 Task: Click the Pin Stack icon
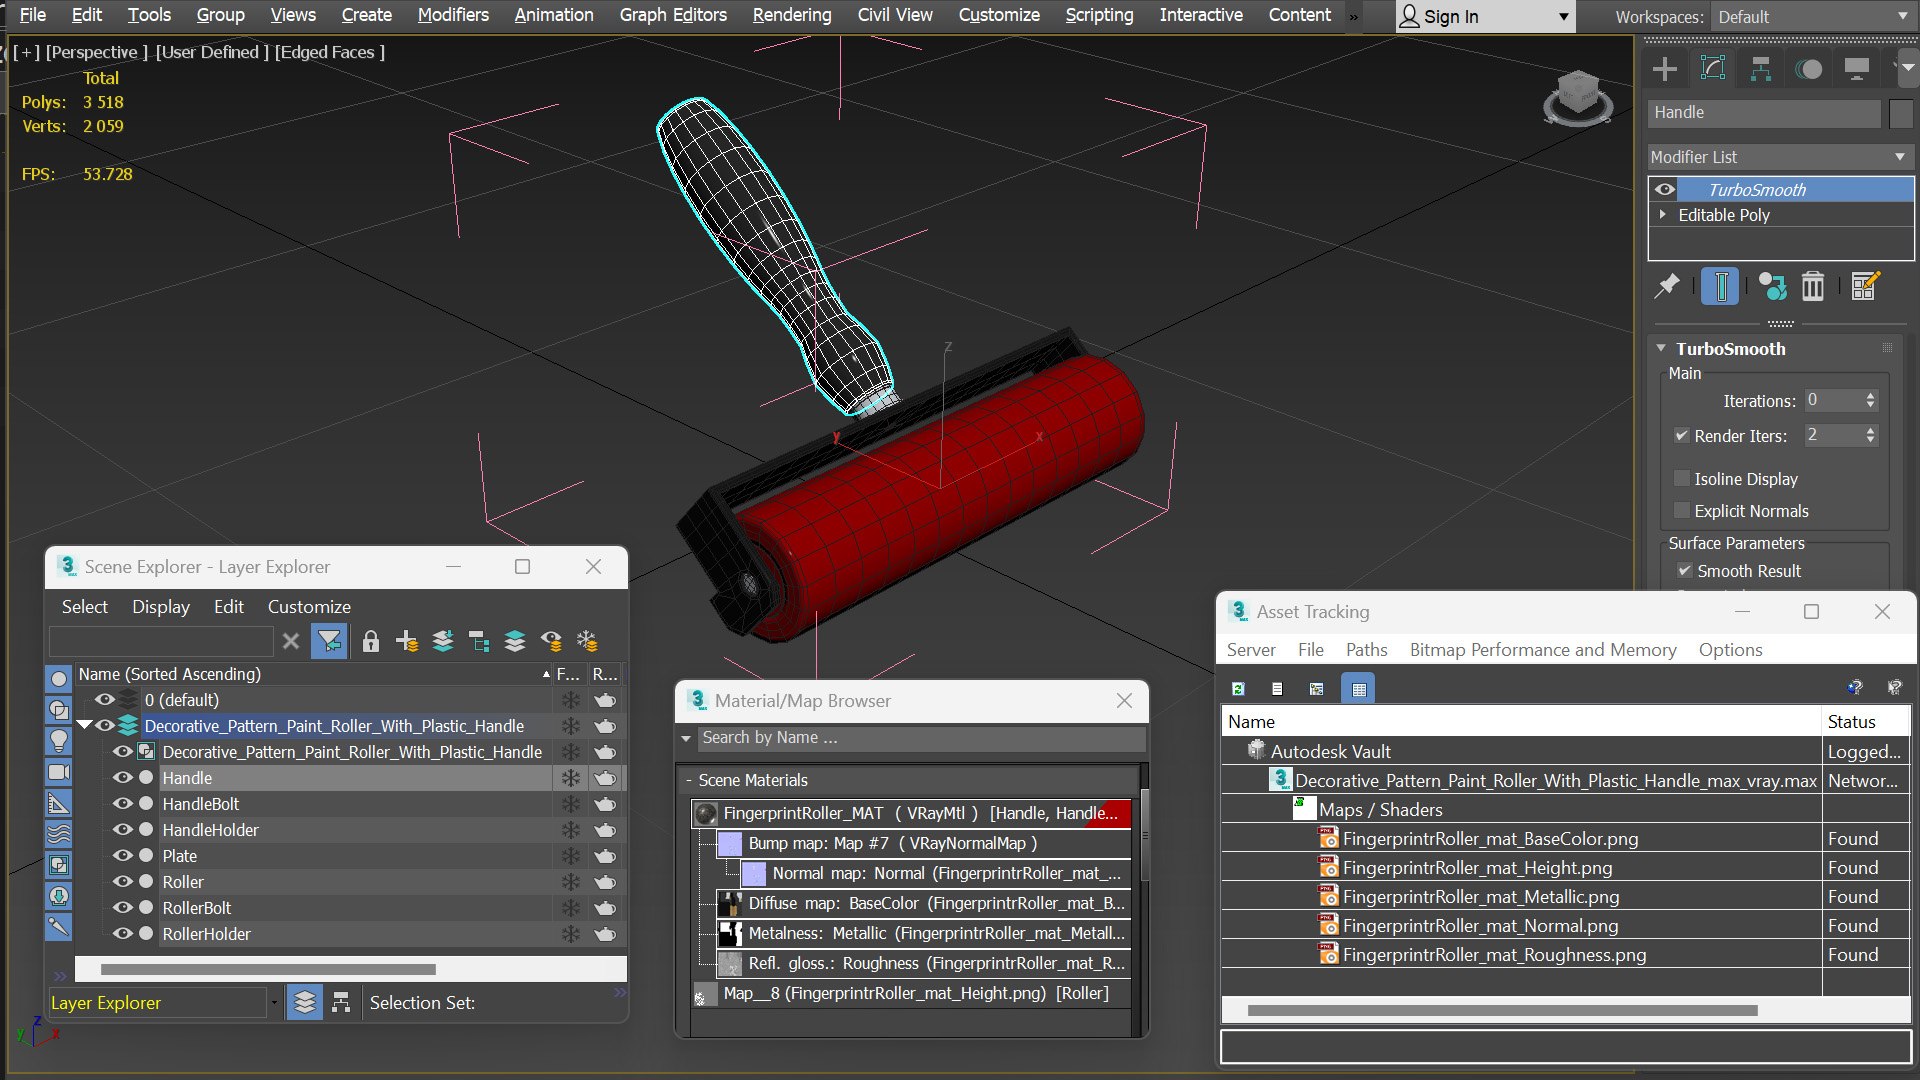click(x=1667, y=286)
